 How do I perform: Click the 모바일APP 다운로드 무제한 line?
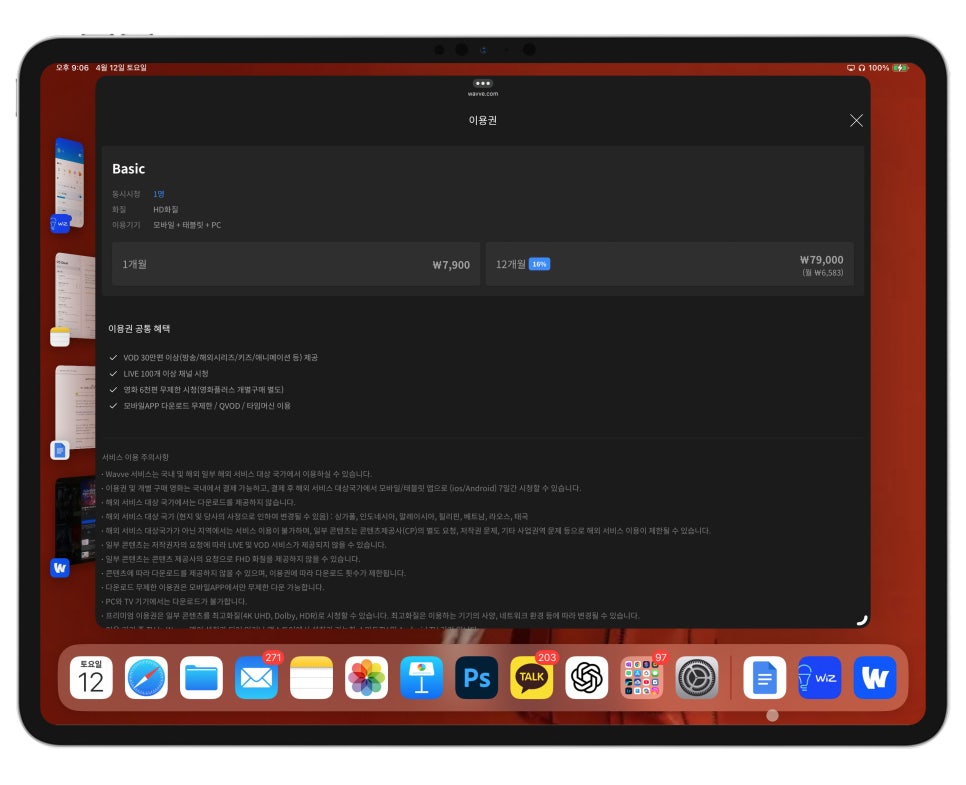206,405
